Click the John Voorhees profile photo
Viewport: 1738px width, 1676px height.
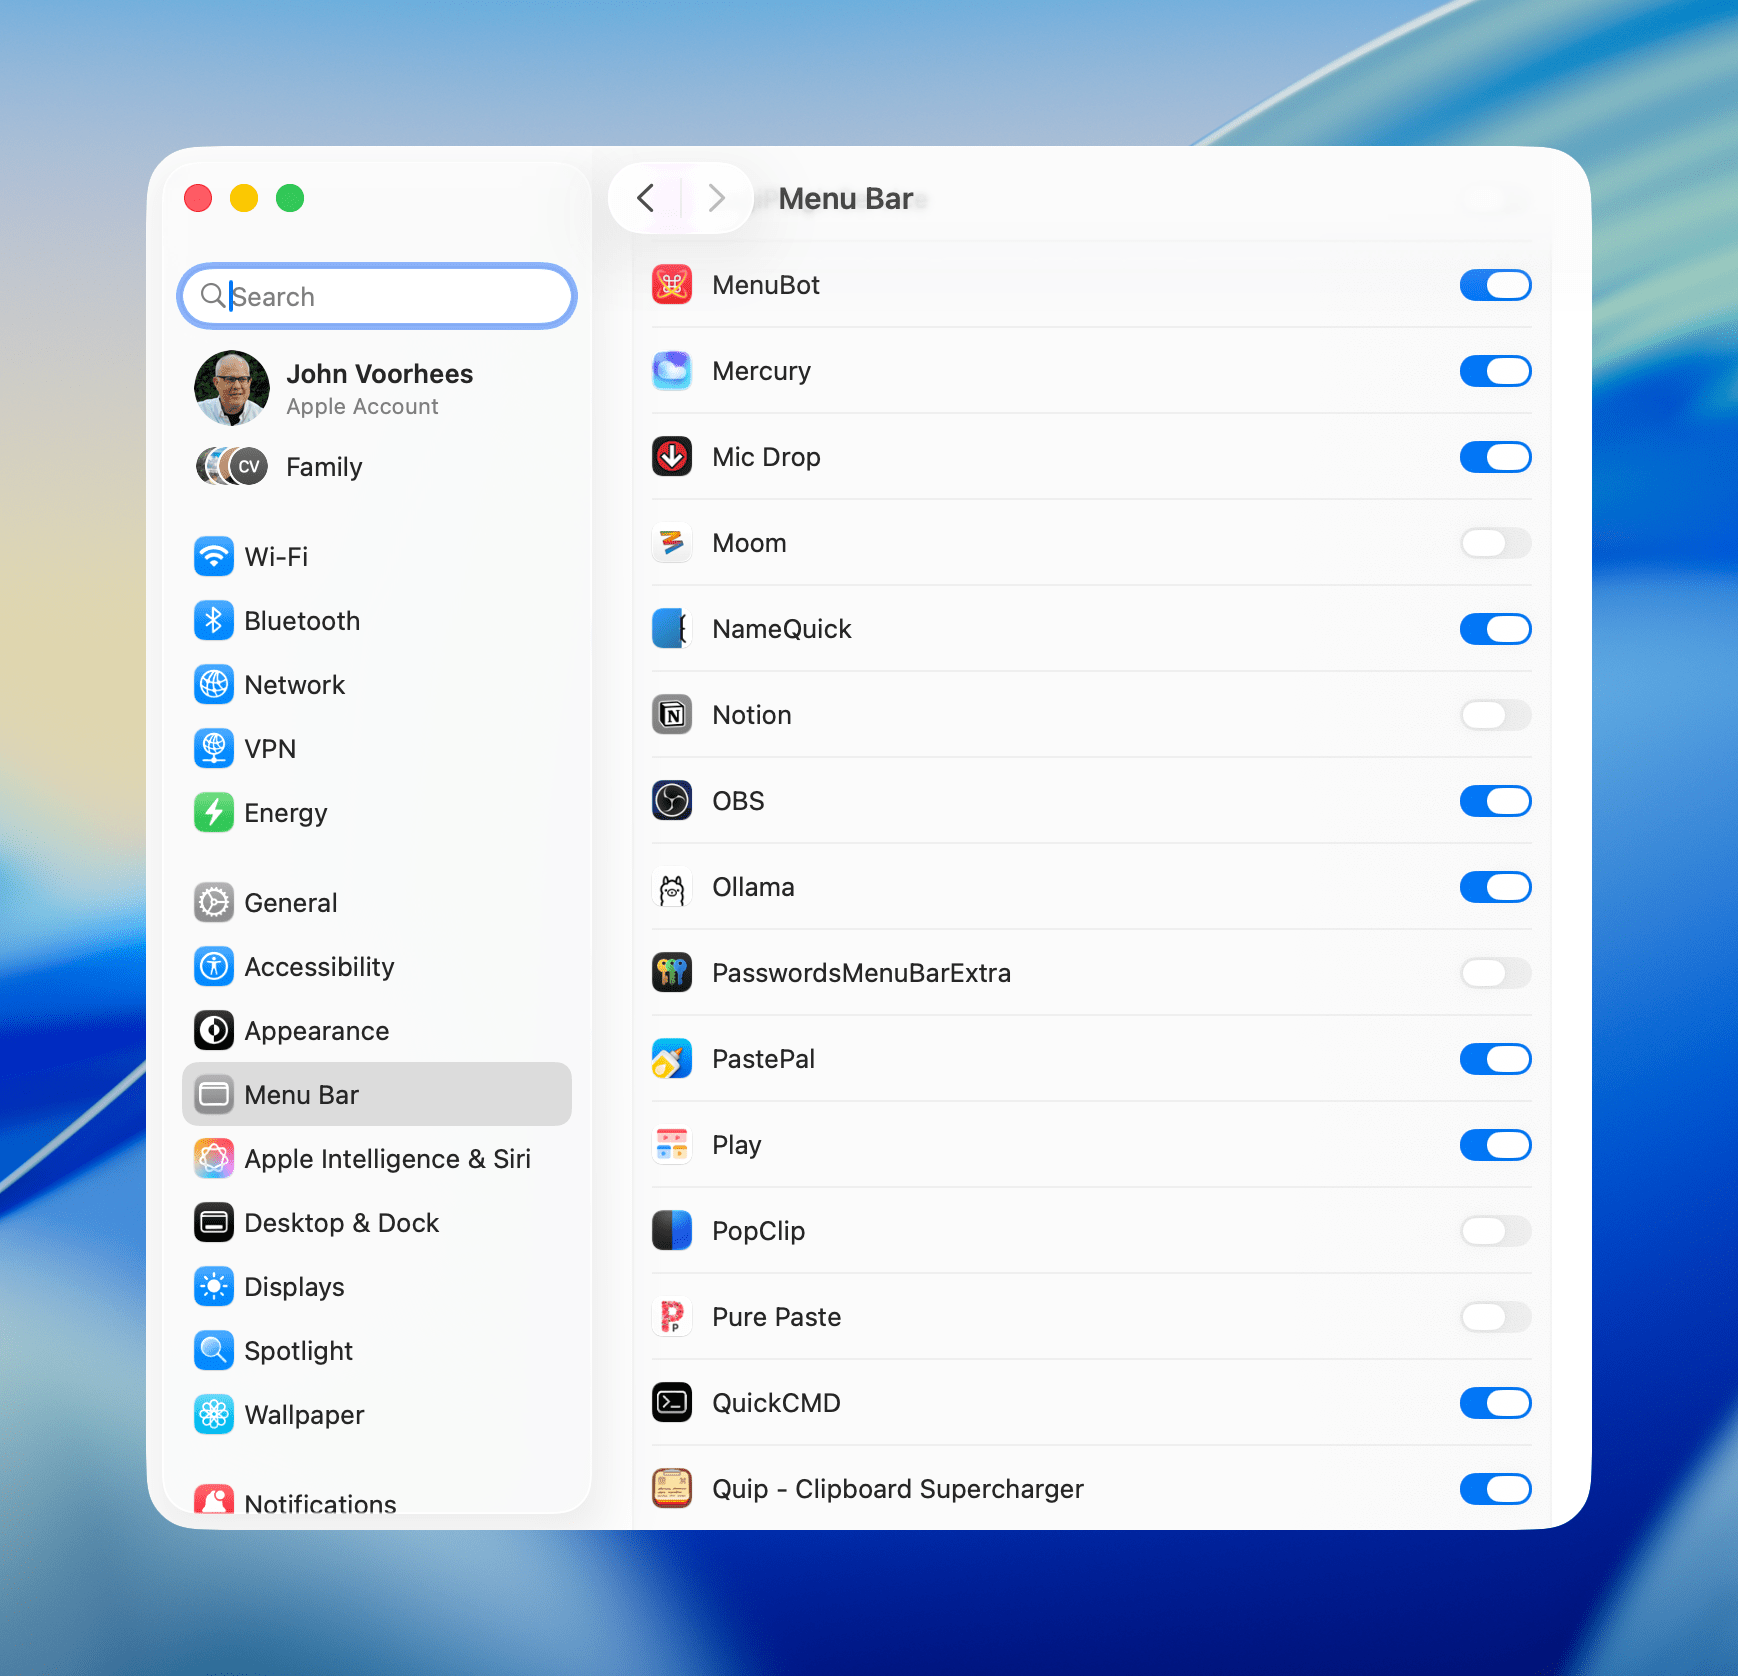tap(232, 388)
